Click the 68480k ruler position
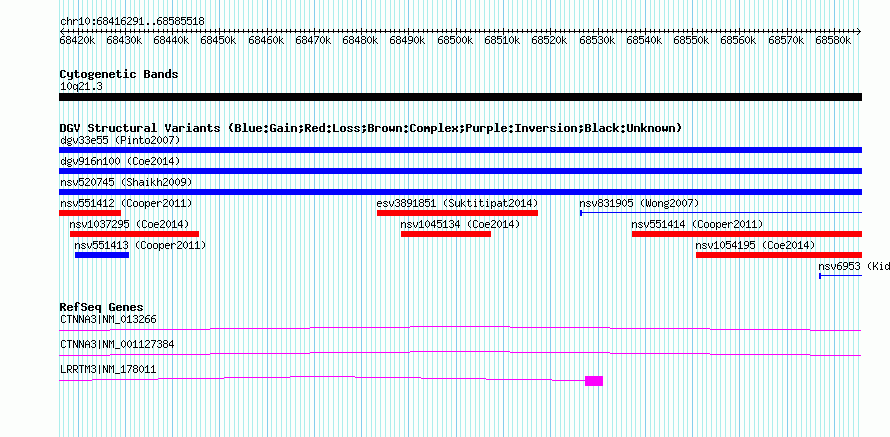 tap(361, 40)
